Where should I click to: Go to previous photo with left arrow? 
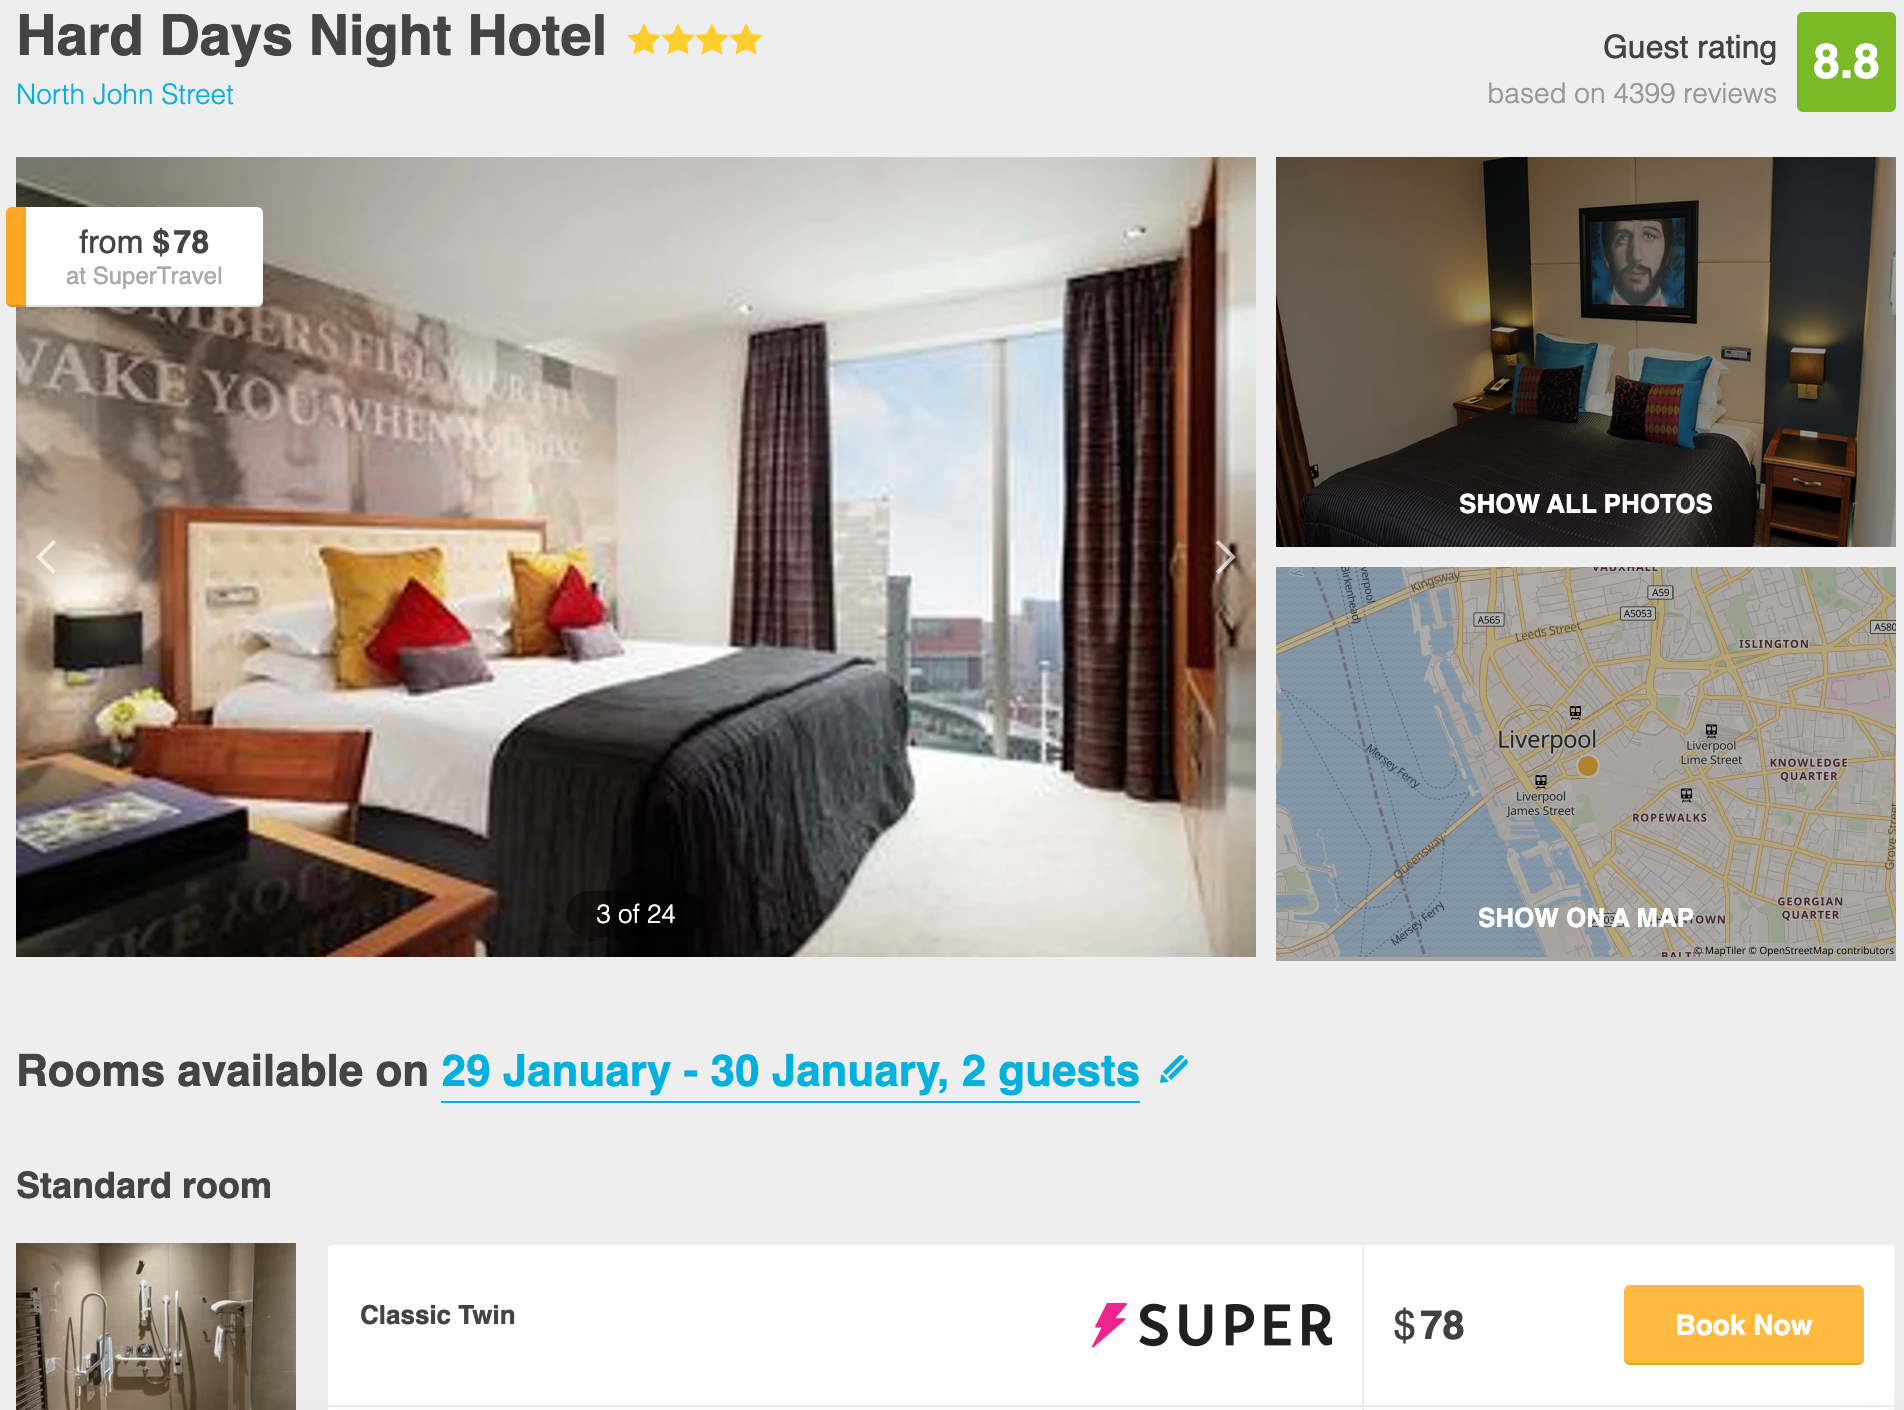46,557
